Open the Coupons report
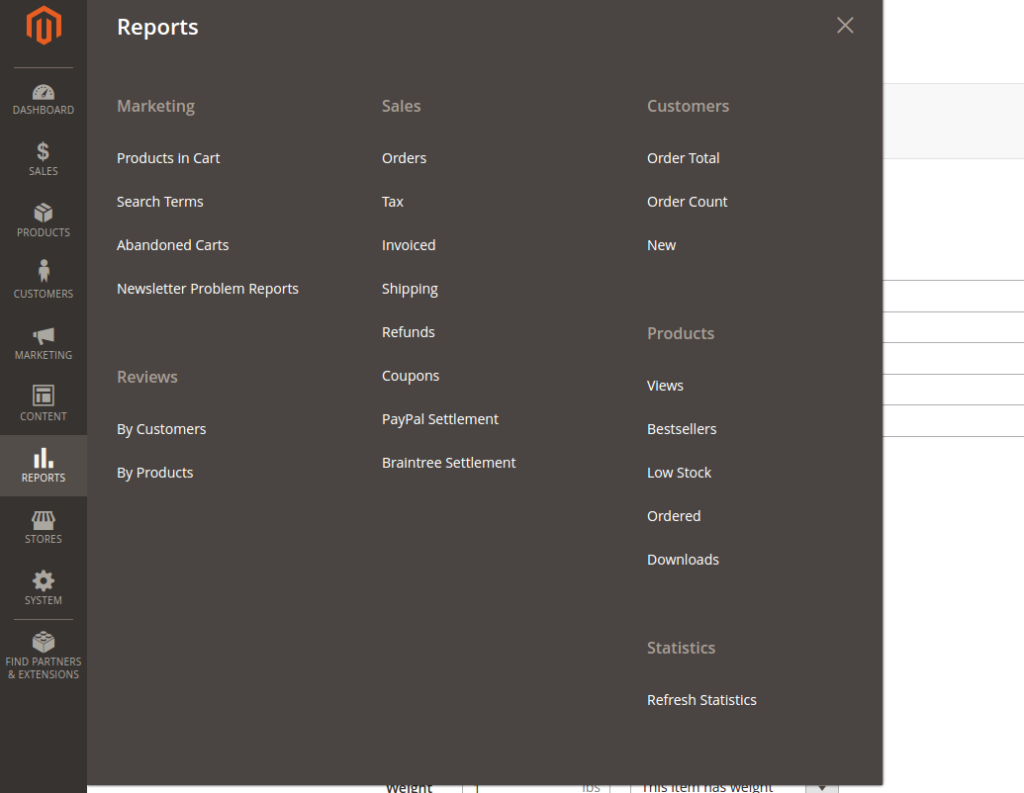Image resolution: width=1024 pixels, height=793 pixels. (x=410, y=376)
